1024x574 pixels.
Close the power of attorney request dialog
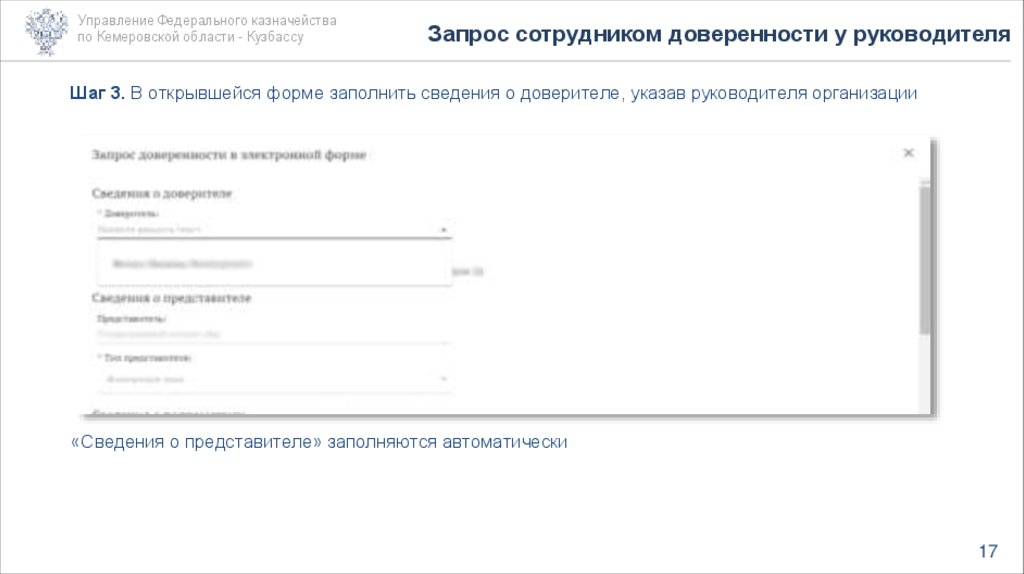tap(908, 153)
